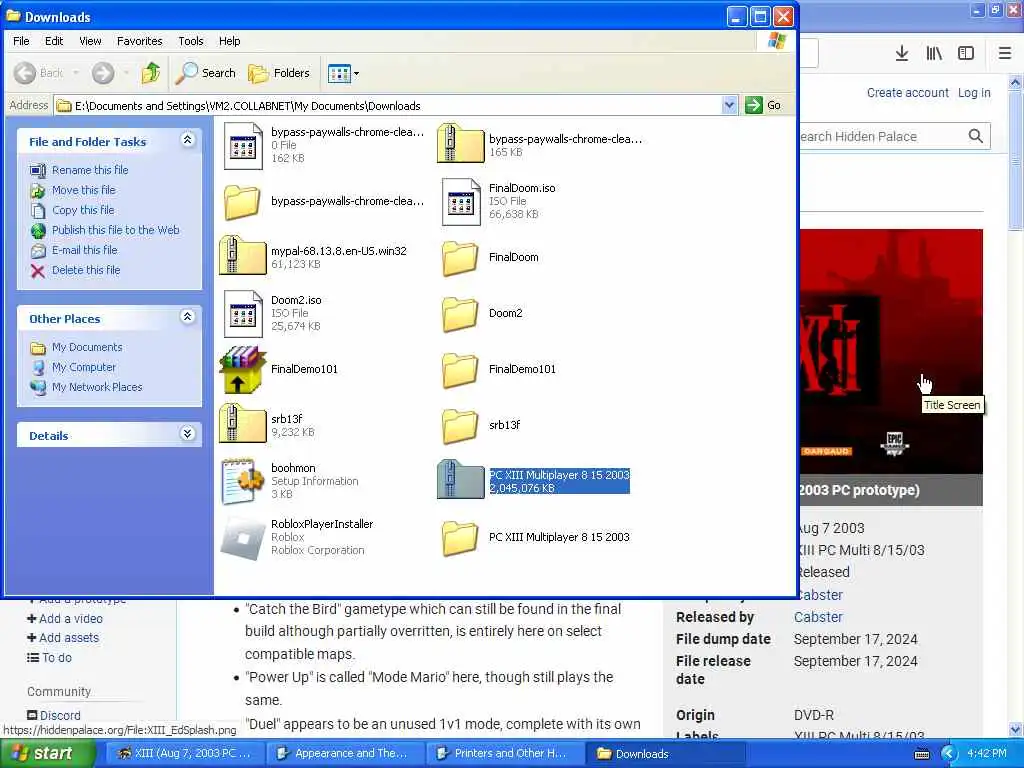
Task: Open the Favorites menu
Action: point(140,40)
